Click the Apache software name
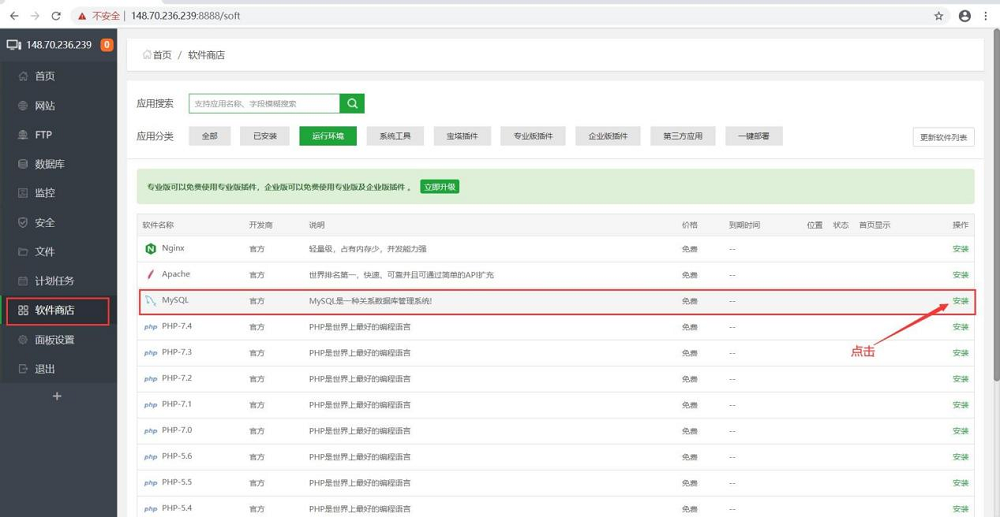Image resolution: width=1000 pixels, height=517 pixels. coord(176,274)
